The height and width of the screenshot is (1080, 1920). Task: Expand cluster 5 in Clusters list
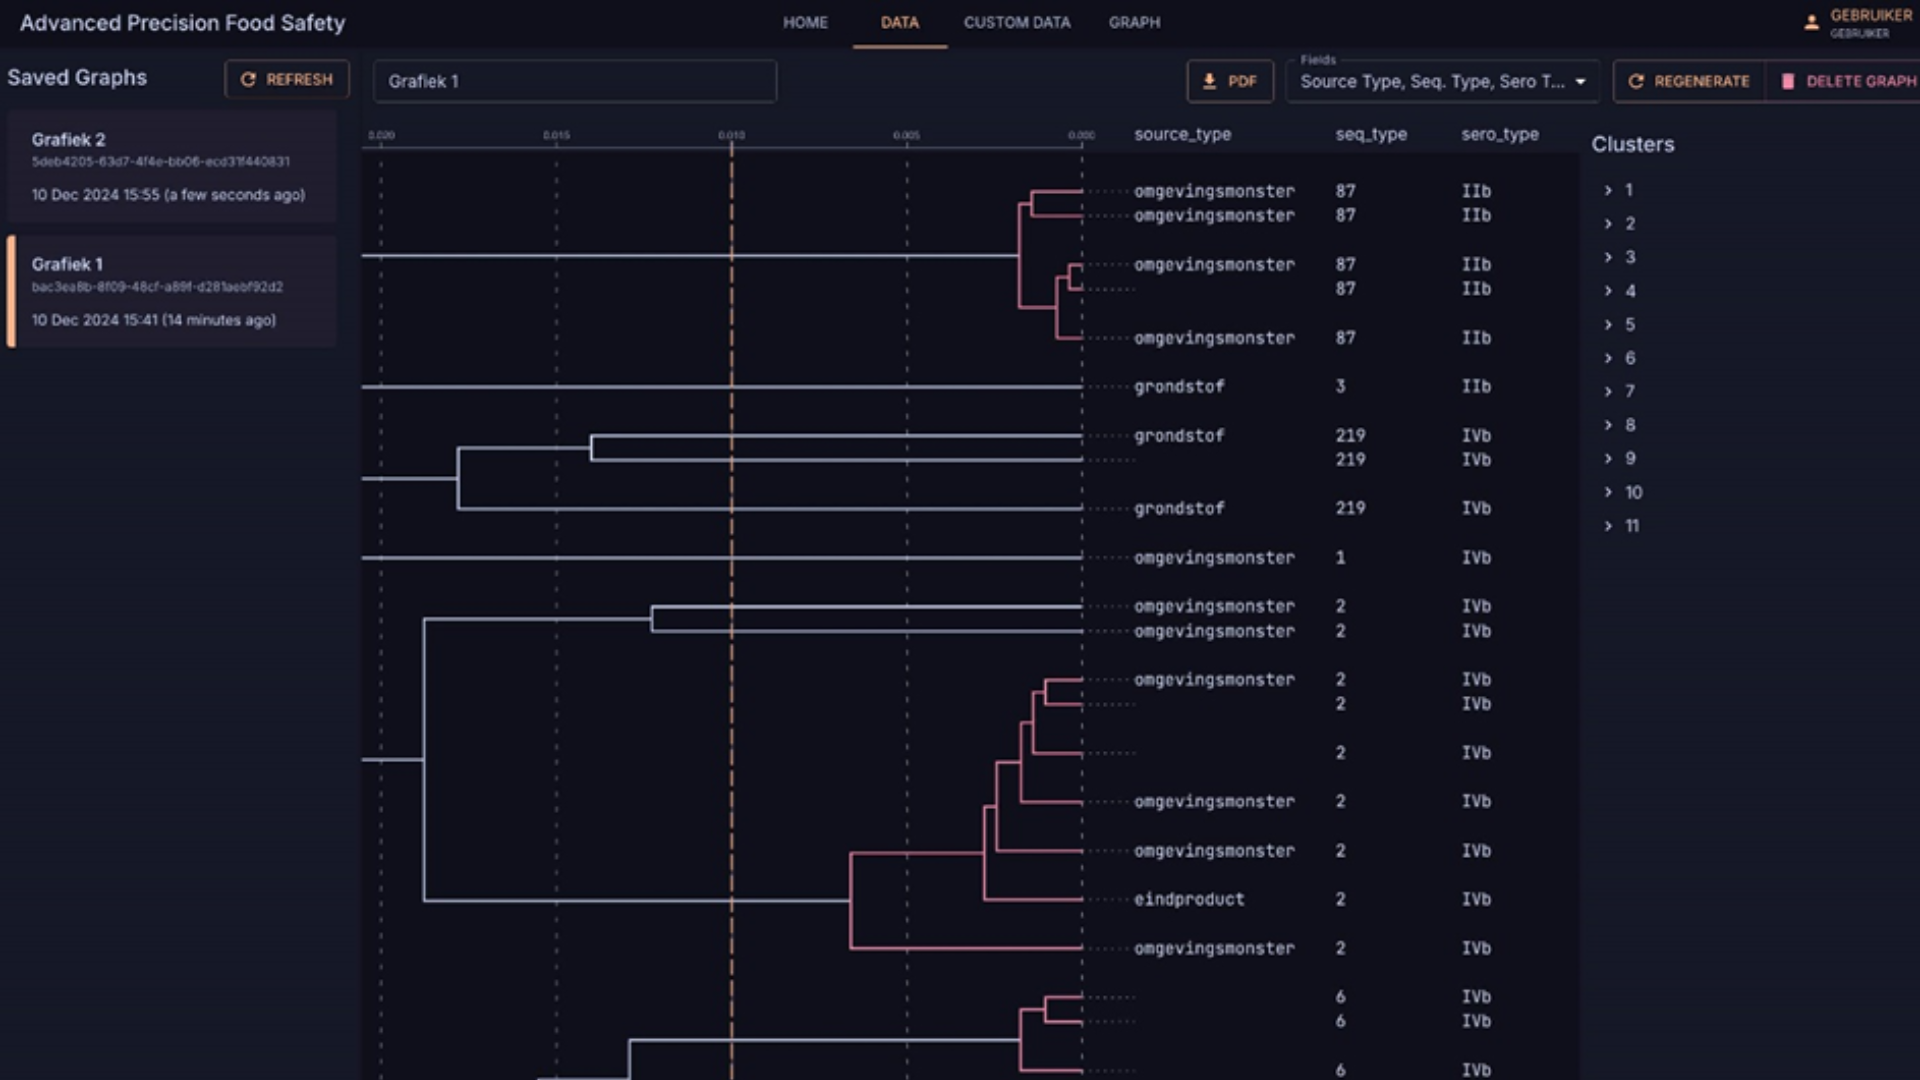(x=1608, y=324)
